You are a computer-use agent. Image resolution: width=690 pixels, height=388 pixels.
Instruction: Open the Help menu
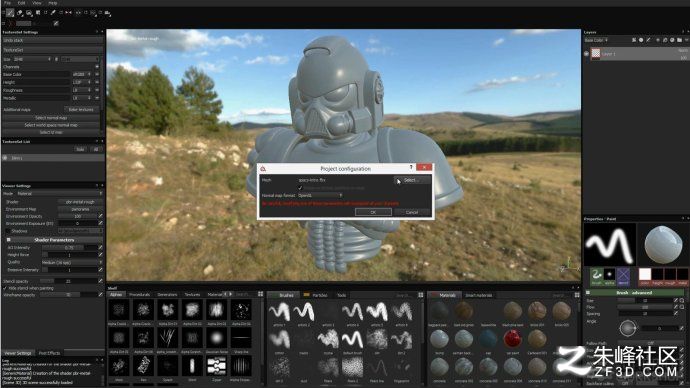point(53,3)
